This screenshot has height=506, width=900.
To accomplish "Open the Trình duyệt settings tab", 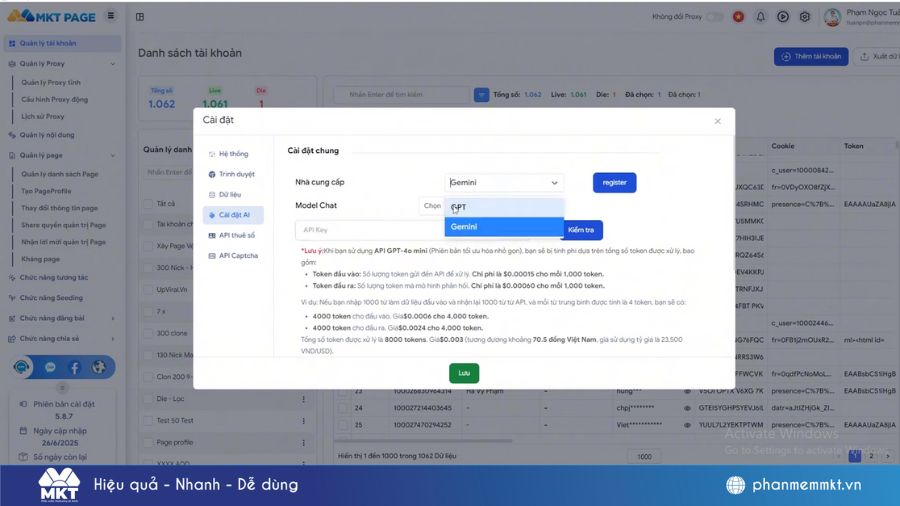I will pos(233,174).
